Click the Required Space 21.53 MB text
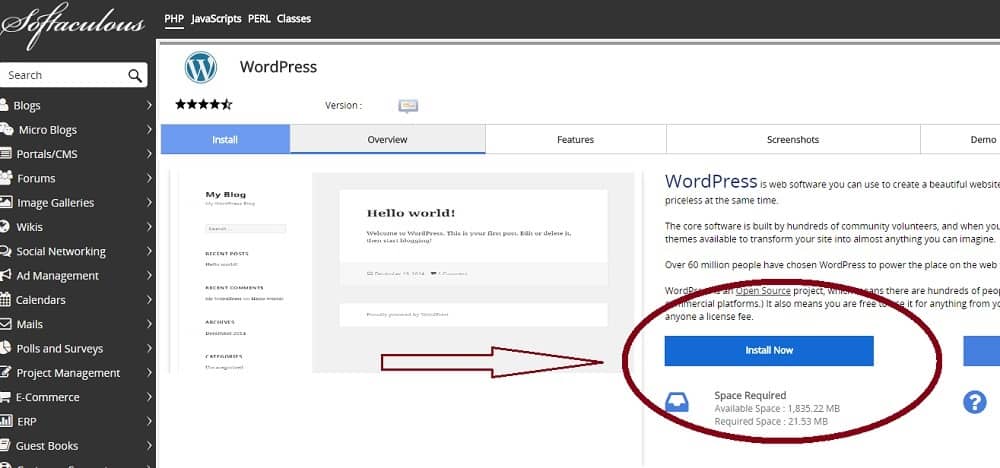Image resolution: width=1000 pixels, height=468 pixels. [x=771, y=421]
